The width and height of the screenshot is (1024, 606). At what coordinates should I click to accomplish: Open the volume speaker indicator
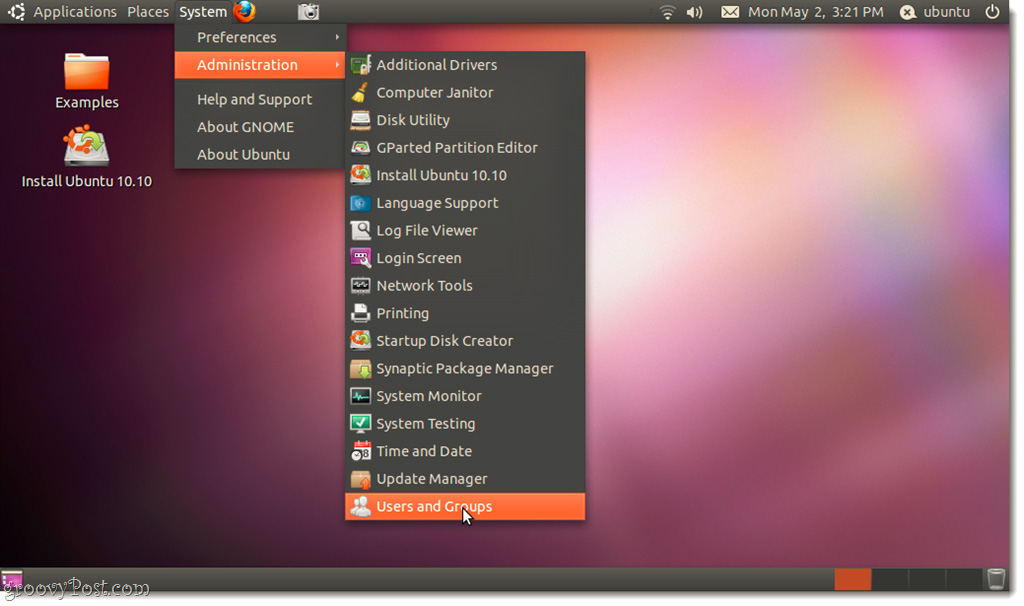[694, 12]
